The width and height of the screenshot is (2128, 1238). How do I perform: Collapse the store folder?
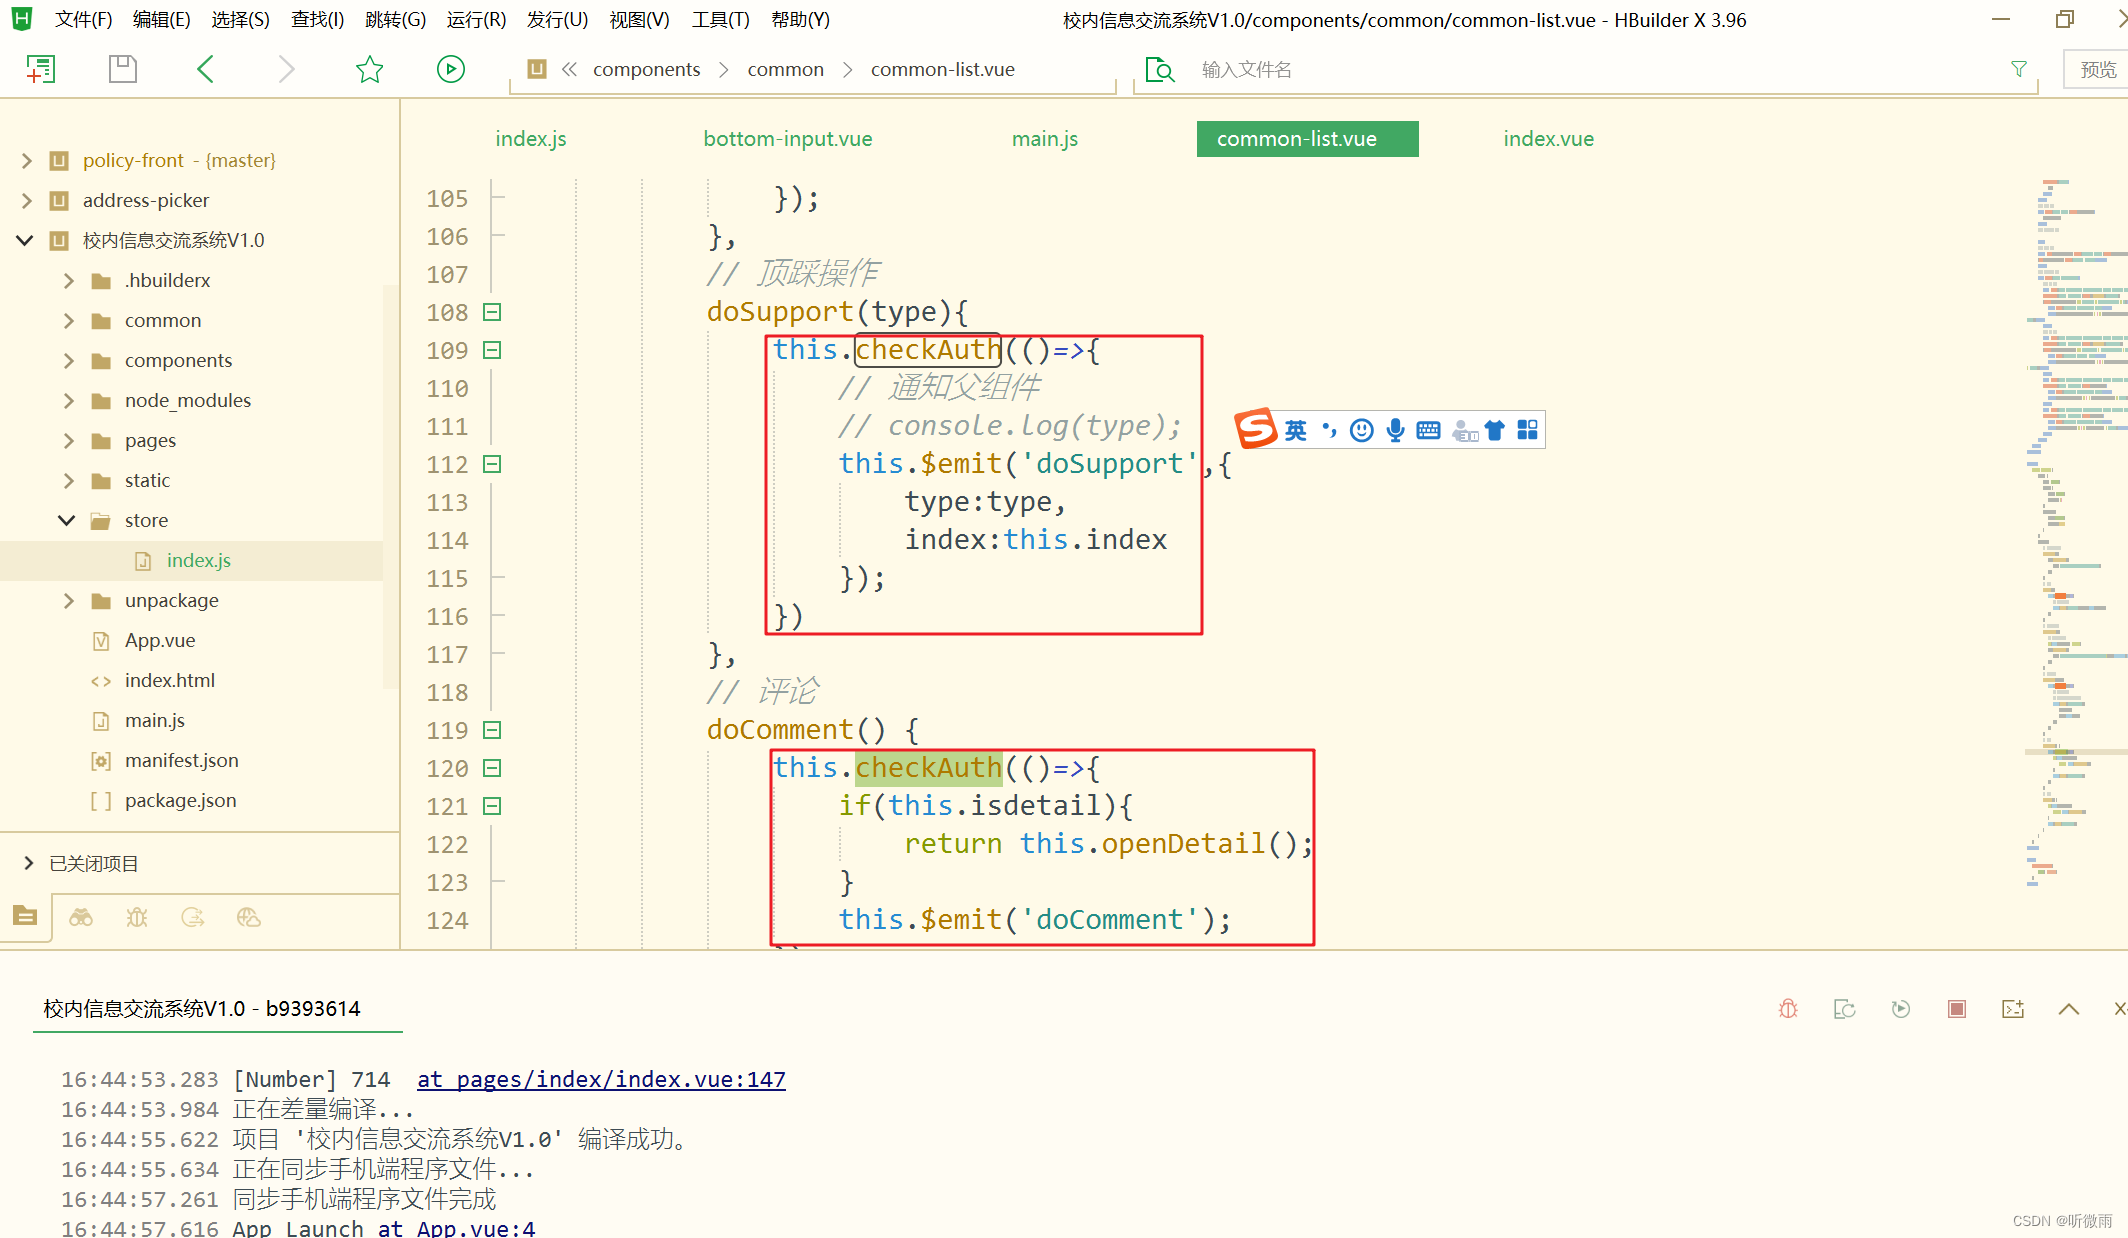click(x=67, y=520)
